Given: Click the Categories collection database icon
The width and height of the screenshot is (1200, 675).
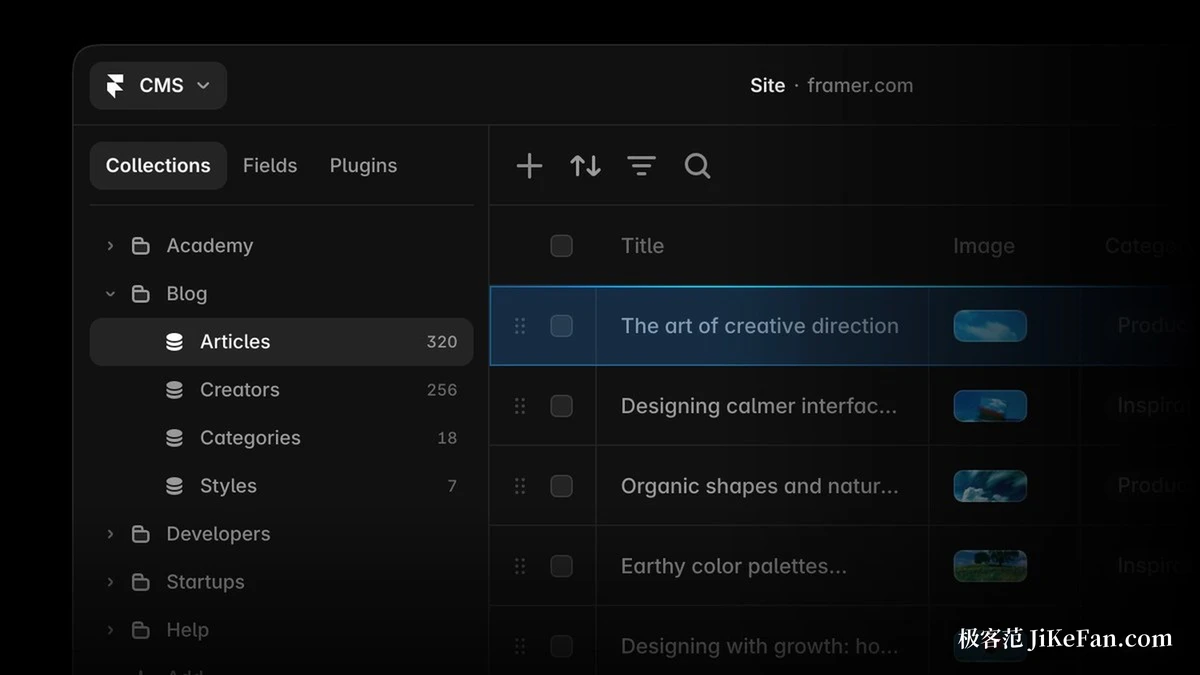Looking at the screenshot, I should [174, 438].
